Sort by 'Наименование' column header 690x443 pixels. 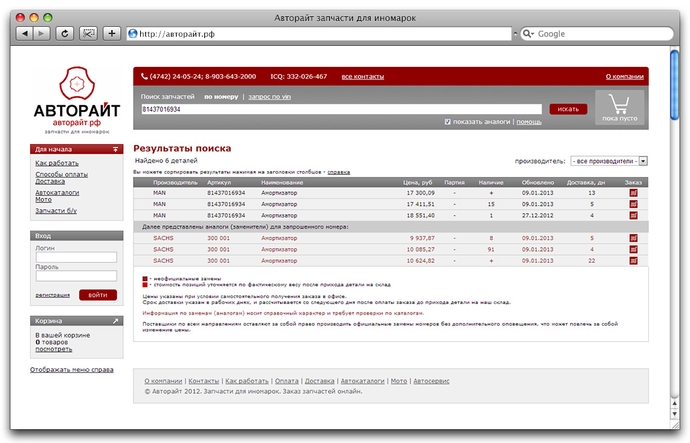click(282, 182)
